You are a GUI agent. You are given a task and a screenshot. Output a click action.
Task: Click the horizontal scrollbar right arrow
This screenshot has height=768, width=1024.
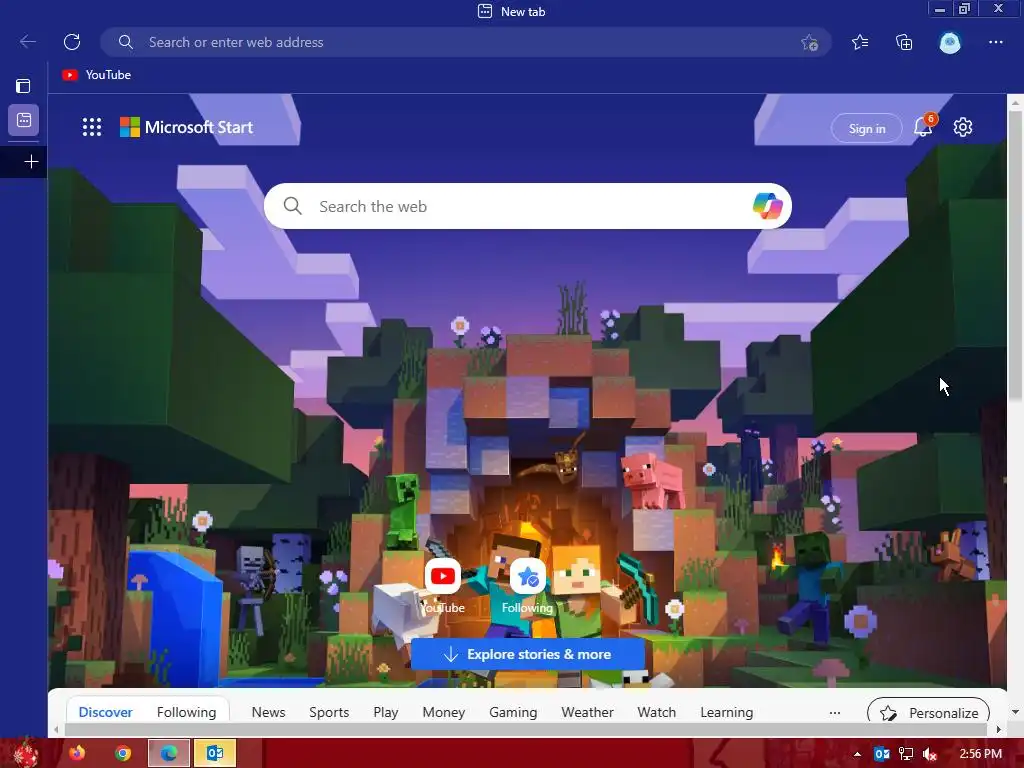coord(999,729)
